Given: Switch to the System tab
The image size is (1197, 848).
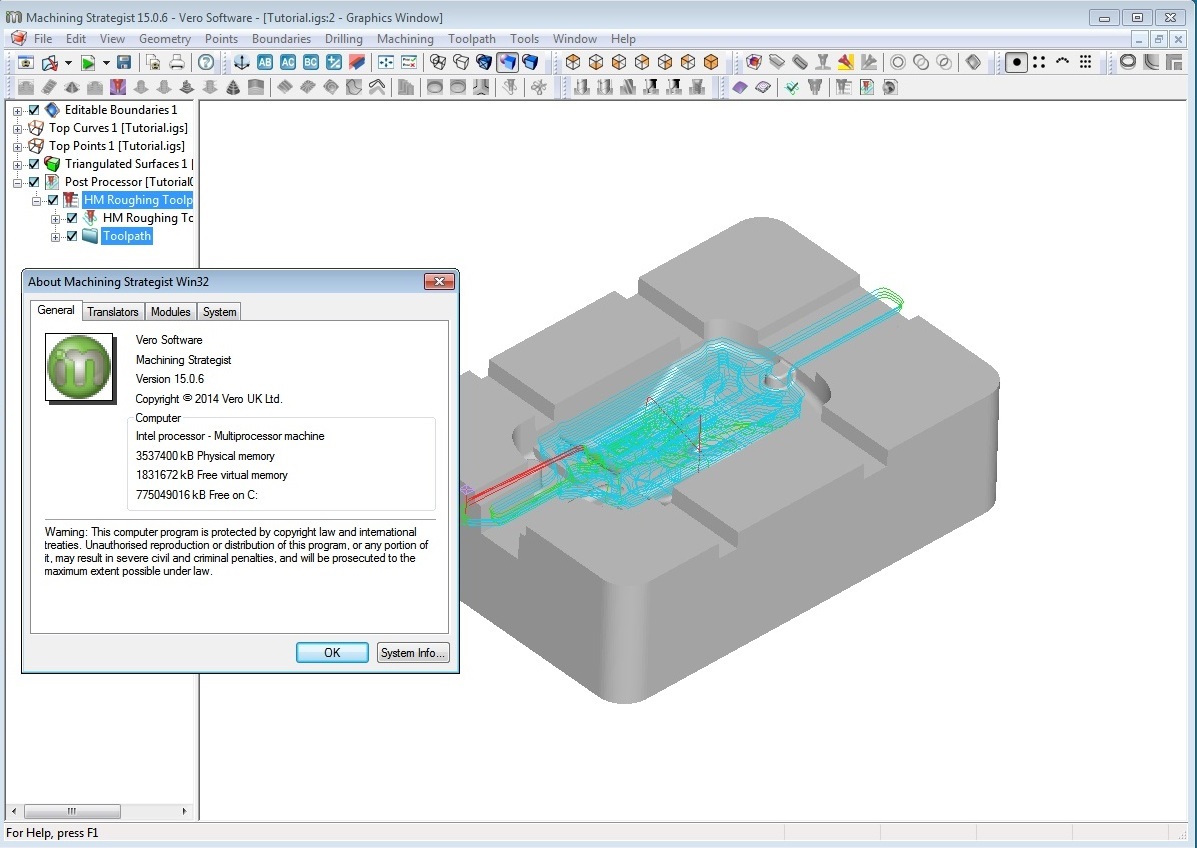Looking at the screenshot, I should click(x=219, y=311).
